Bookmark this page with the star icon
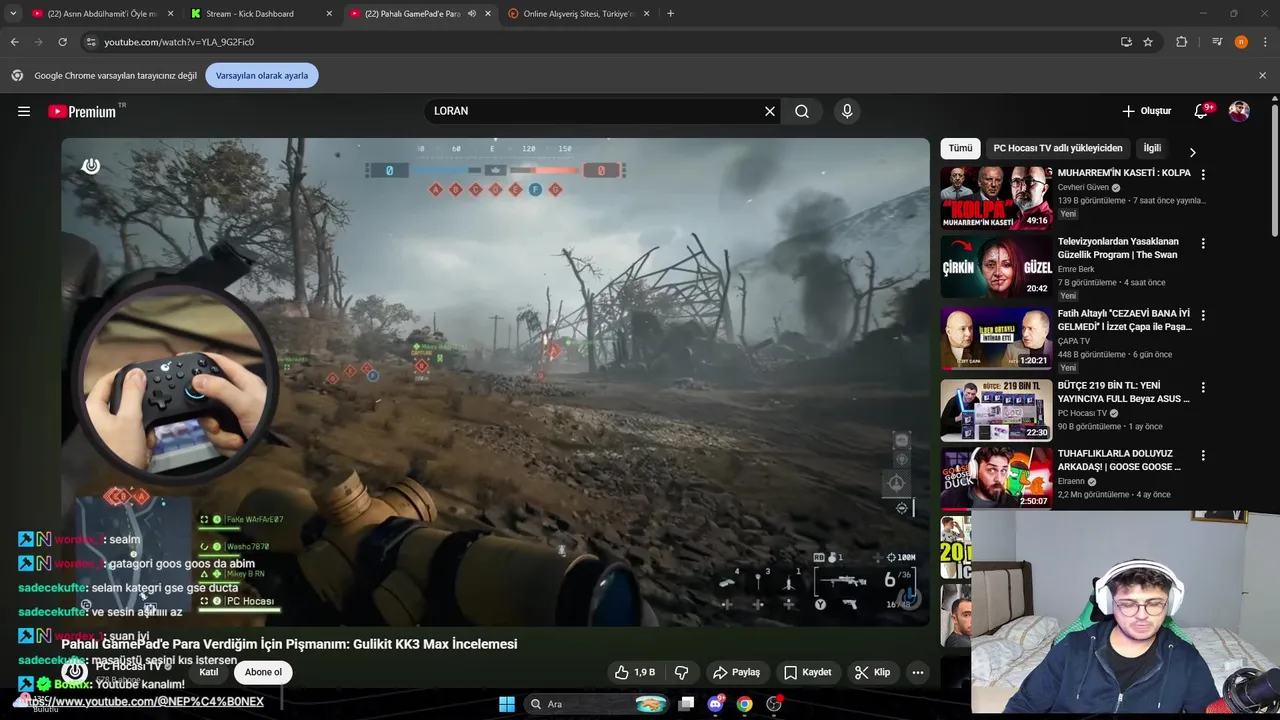1280x720 pixels. coord(1148,42)
